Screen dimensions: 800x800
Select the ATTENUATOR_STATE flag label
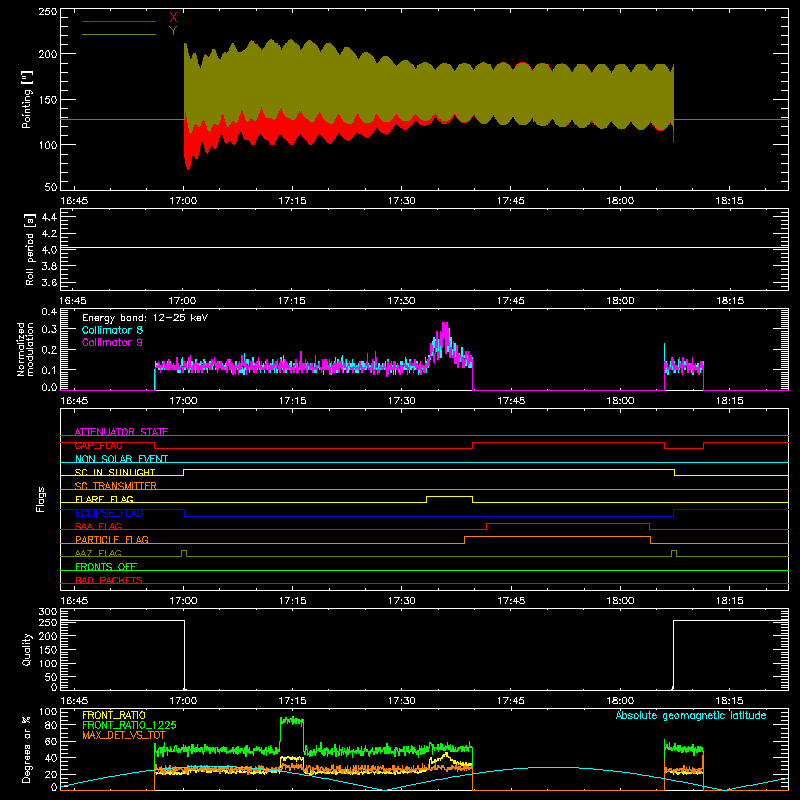121,432
